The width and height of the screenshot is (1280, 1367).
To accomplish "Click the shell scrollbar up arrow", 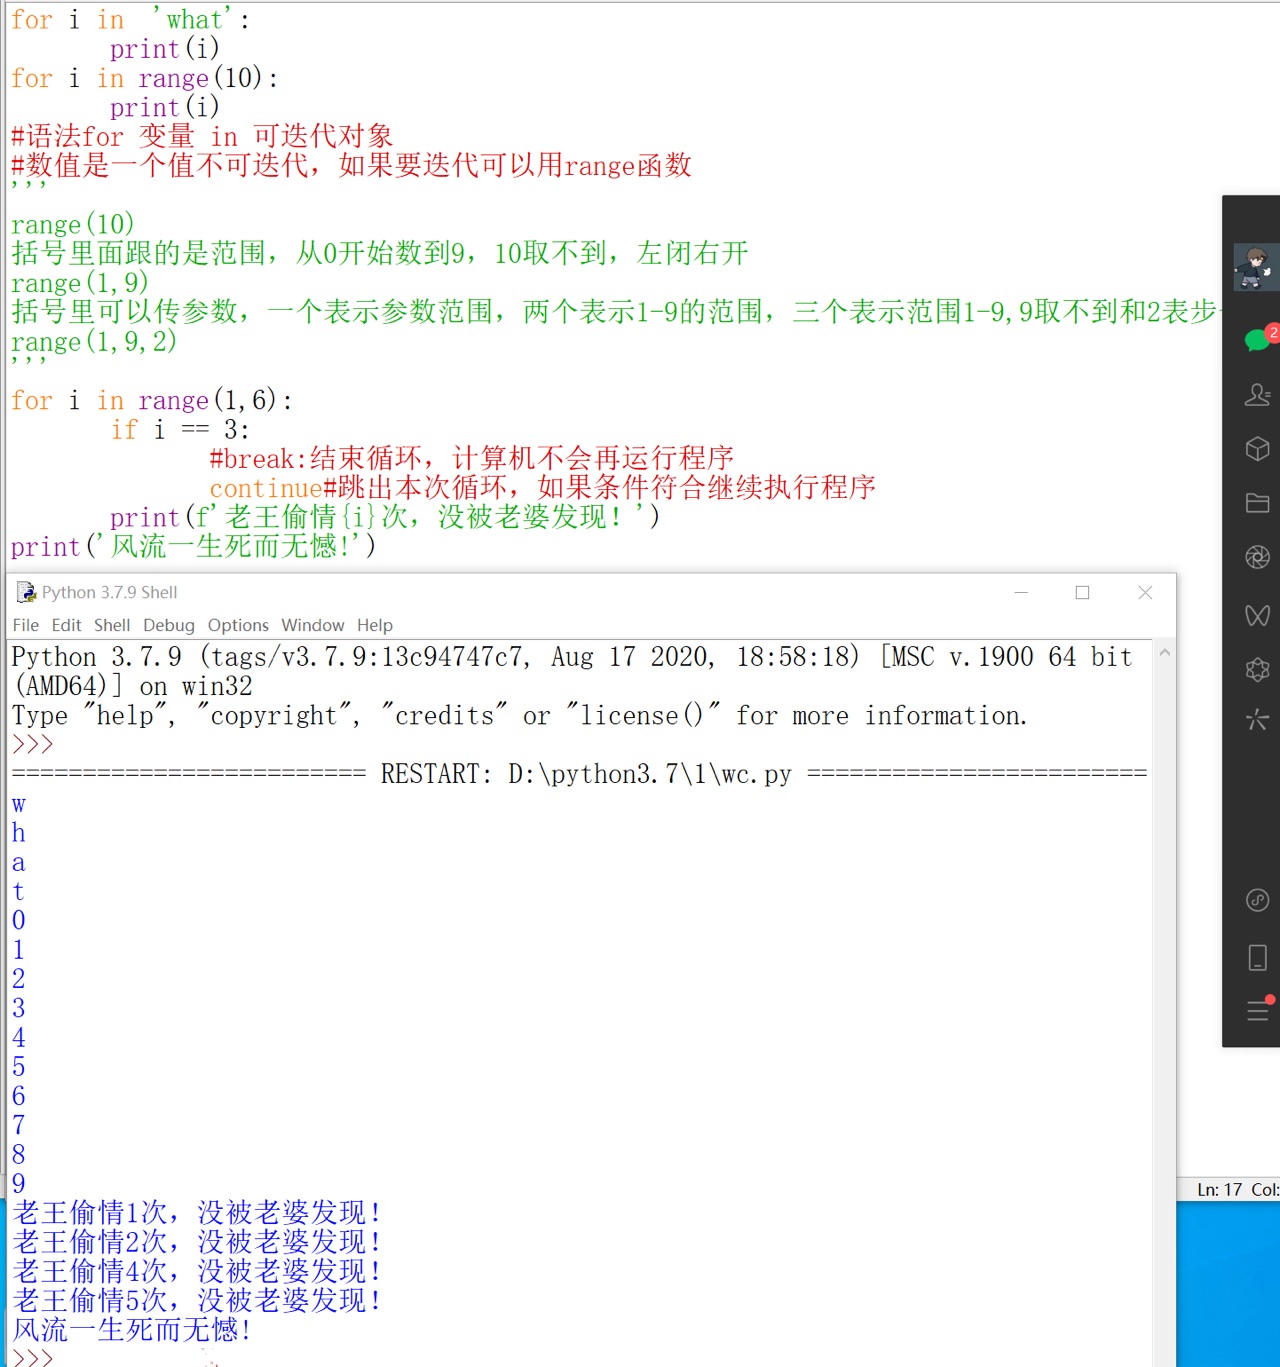I will 1164,651.
